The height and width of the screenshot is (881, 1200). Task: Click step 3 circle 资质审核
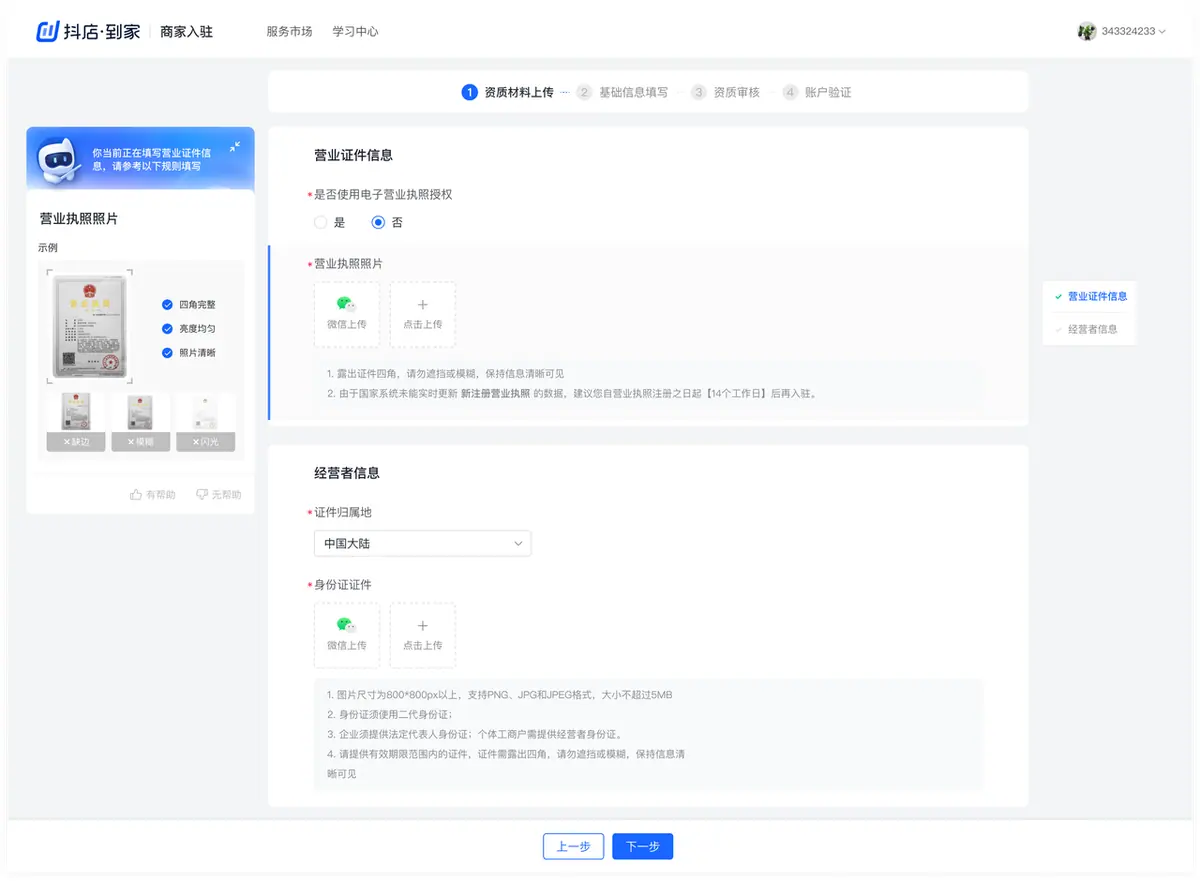pos(699,92)
